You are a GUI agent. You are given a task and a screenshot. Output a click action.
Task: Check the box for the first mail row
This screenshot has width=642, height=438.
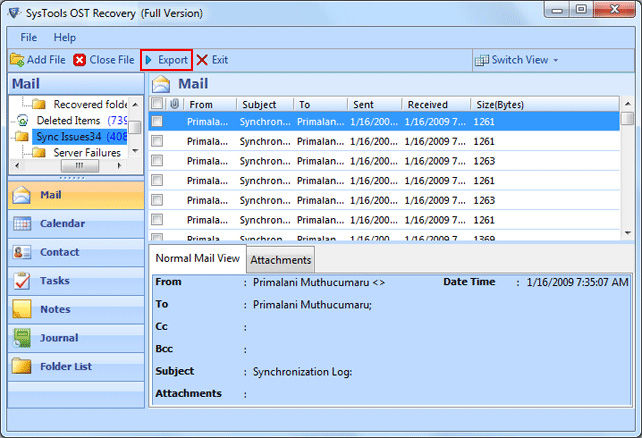(x=157, y=121)
